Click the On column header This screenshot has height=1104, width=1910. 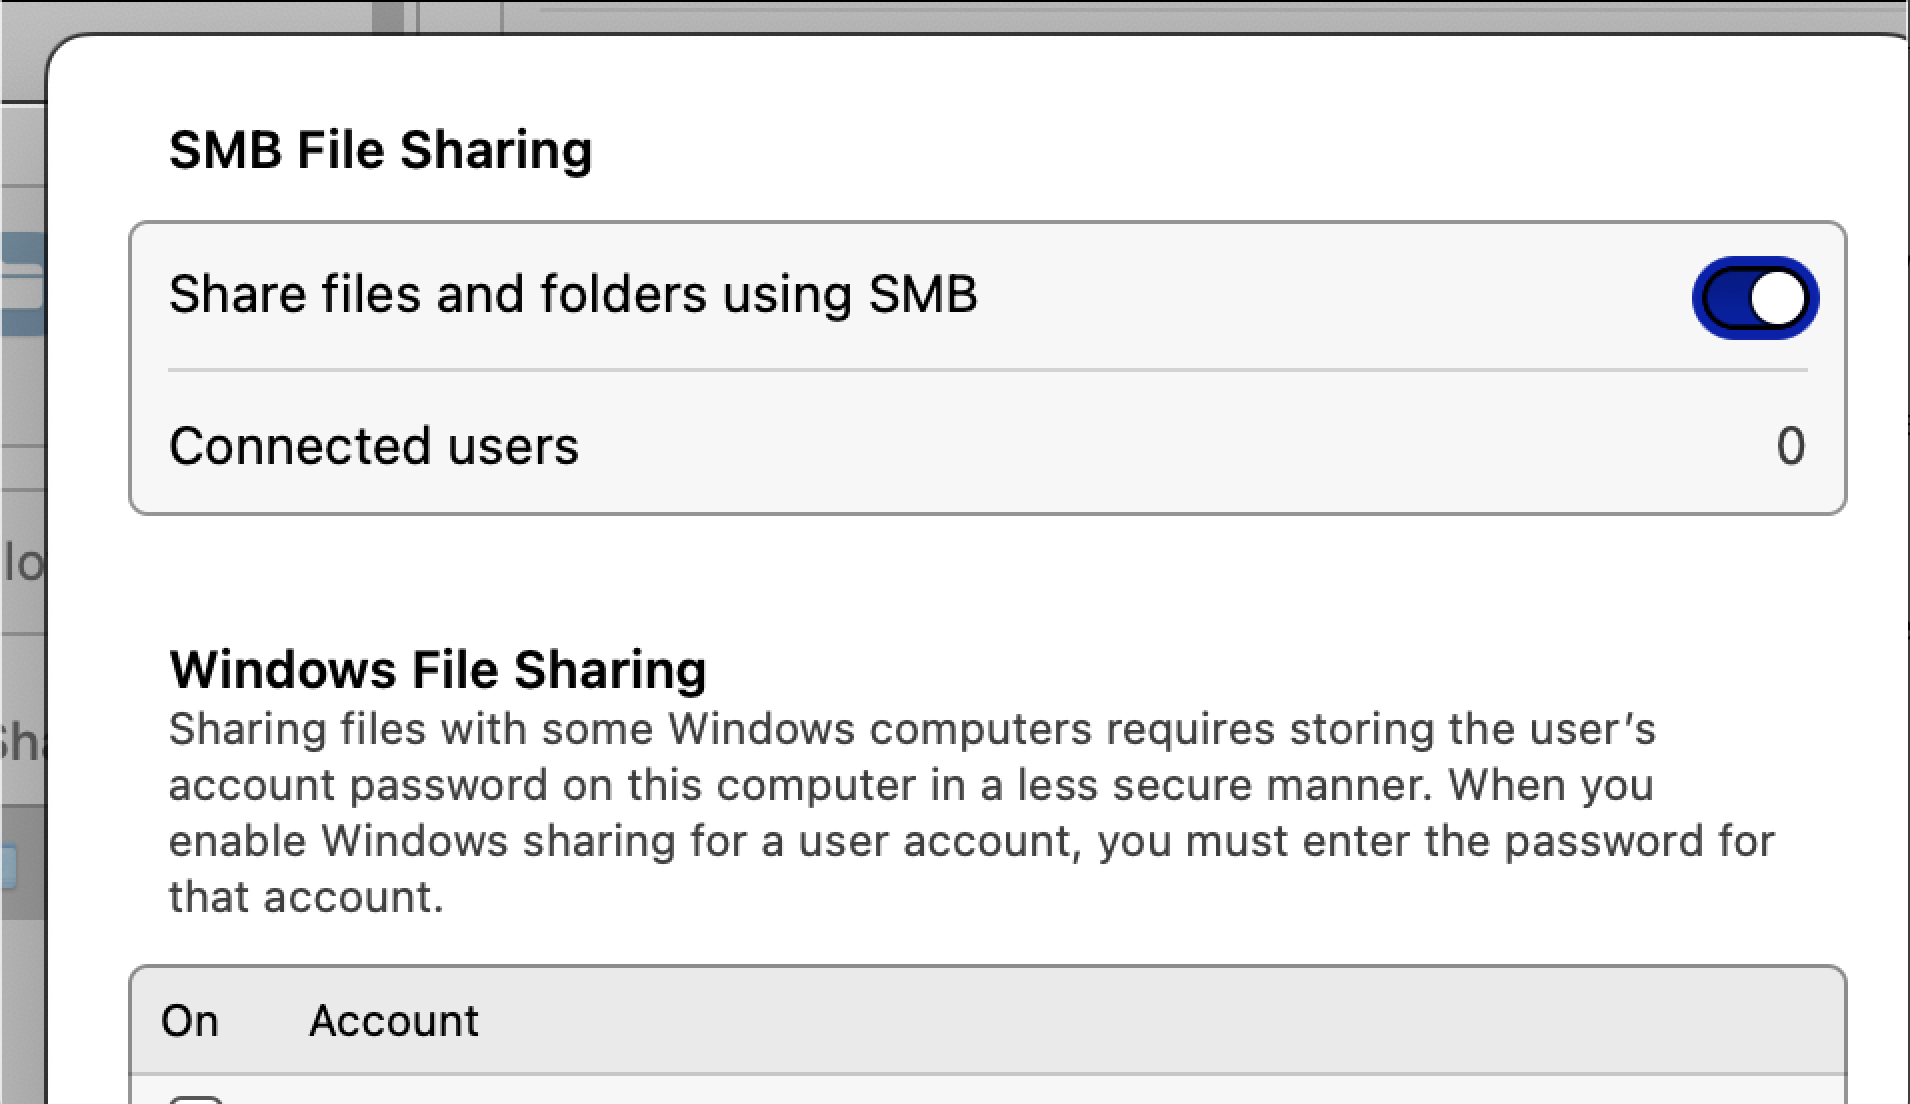189,1021
